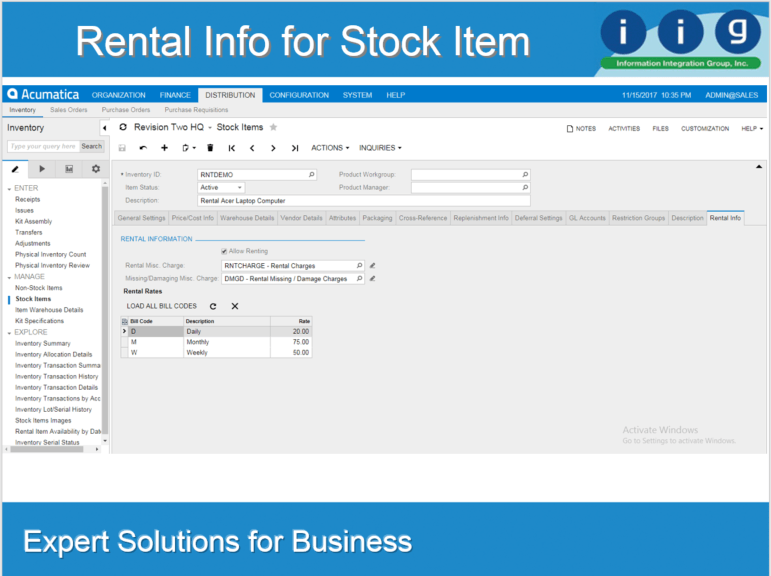Click the grid column configuration icon
Image resolution: width=771 pixels, height=576 pixels.
pyautogui.click(x=124, y=321)
